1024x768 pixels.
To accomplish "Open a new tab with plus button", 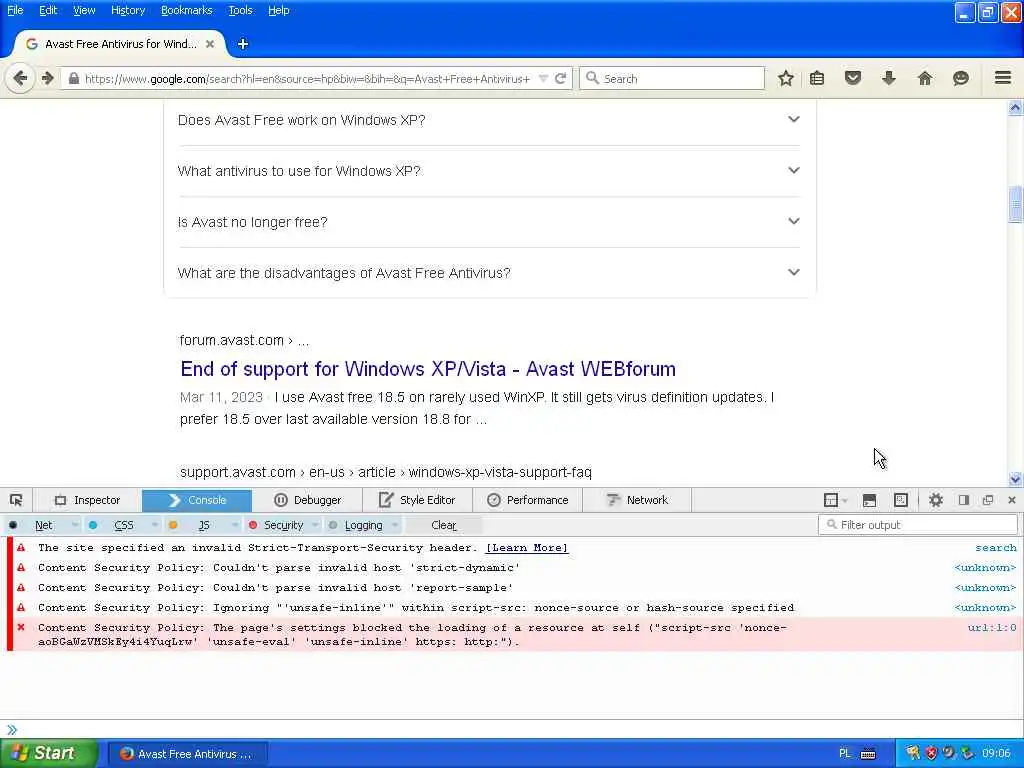I will (x=243, y=44).
